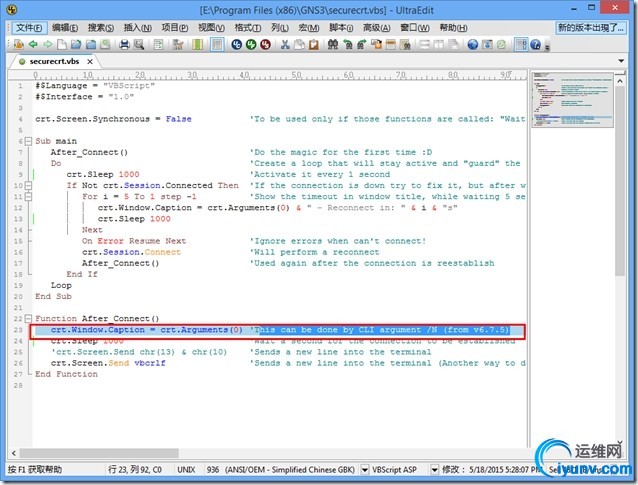The image size is (638, 485).
Task: Select the securecrt.vbs file tab
Action: [54, 61]
